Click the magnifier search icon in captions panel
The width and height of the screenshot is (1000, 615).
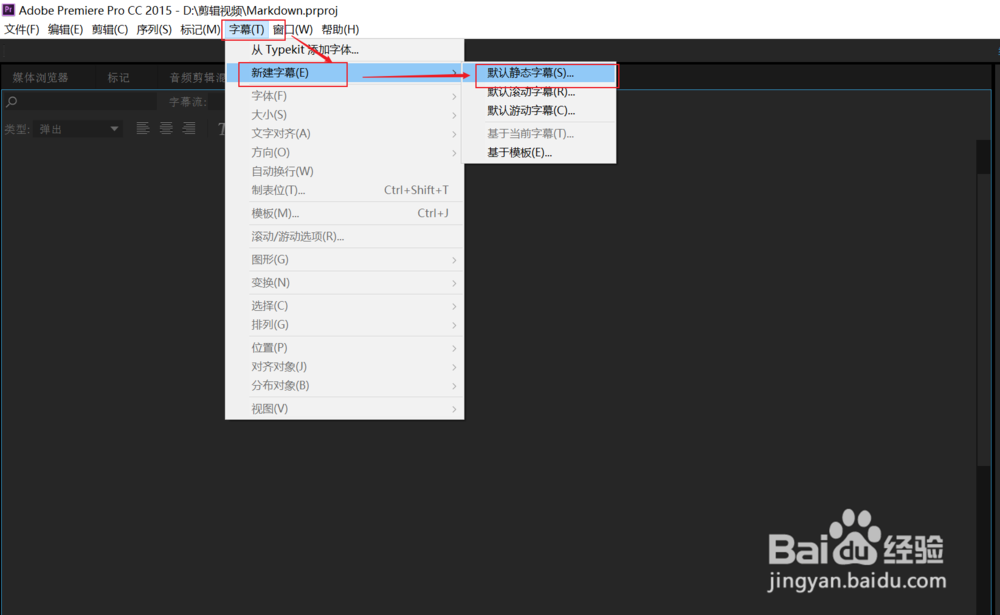[x=11, y=101]
